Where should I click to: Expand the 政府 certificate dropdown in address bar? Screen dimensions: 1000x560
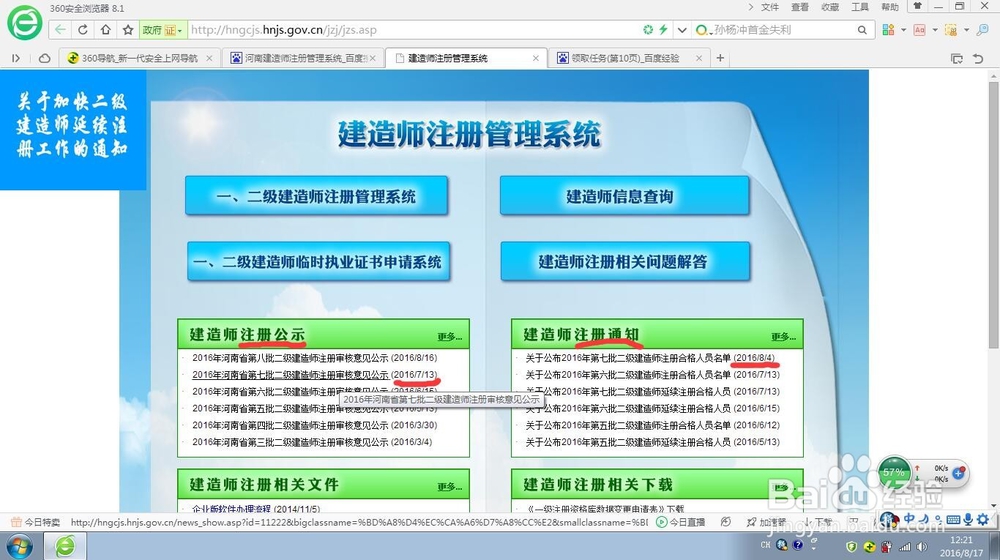click(179, 30)
